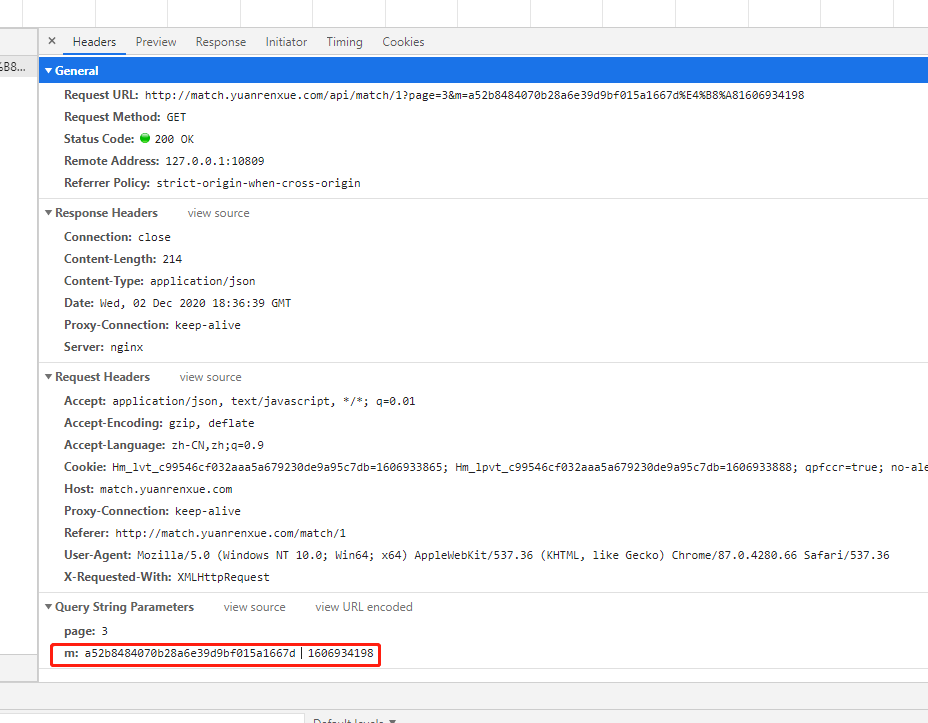Open the Timing tab
The height and width of the screenshot is (723, 928).
pyautogui.click(x=344, y=42)
